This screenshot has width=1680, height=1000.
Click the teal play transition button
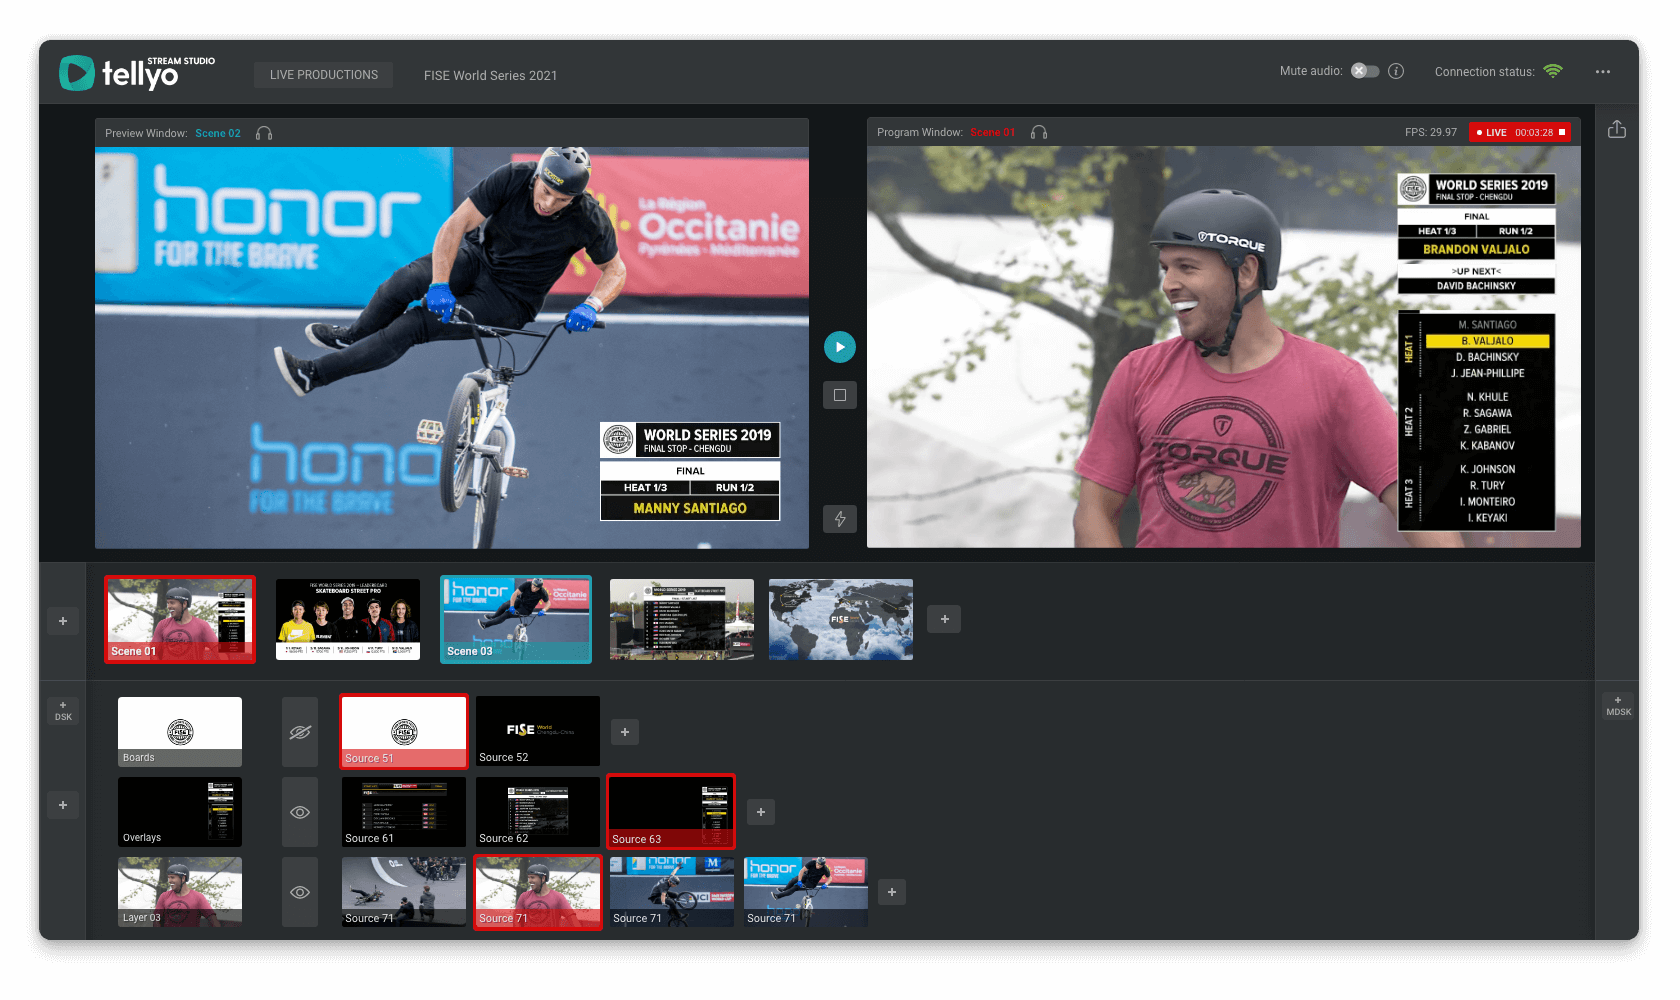[x=840, y=347]
